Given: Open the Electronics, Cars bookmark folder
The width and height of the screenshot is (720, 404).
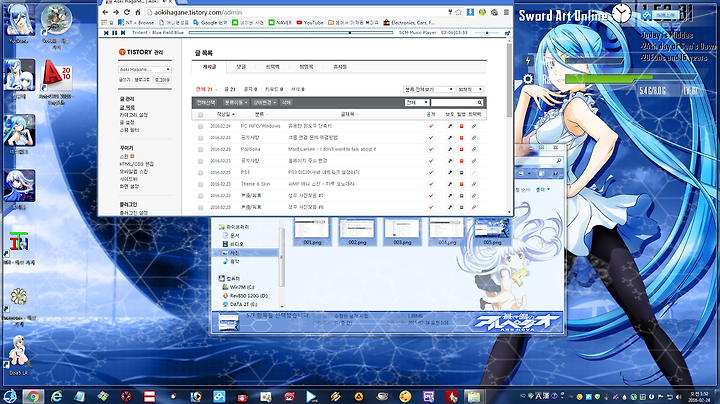Looking at the screenshot, I should 409,22.
